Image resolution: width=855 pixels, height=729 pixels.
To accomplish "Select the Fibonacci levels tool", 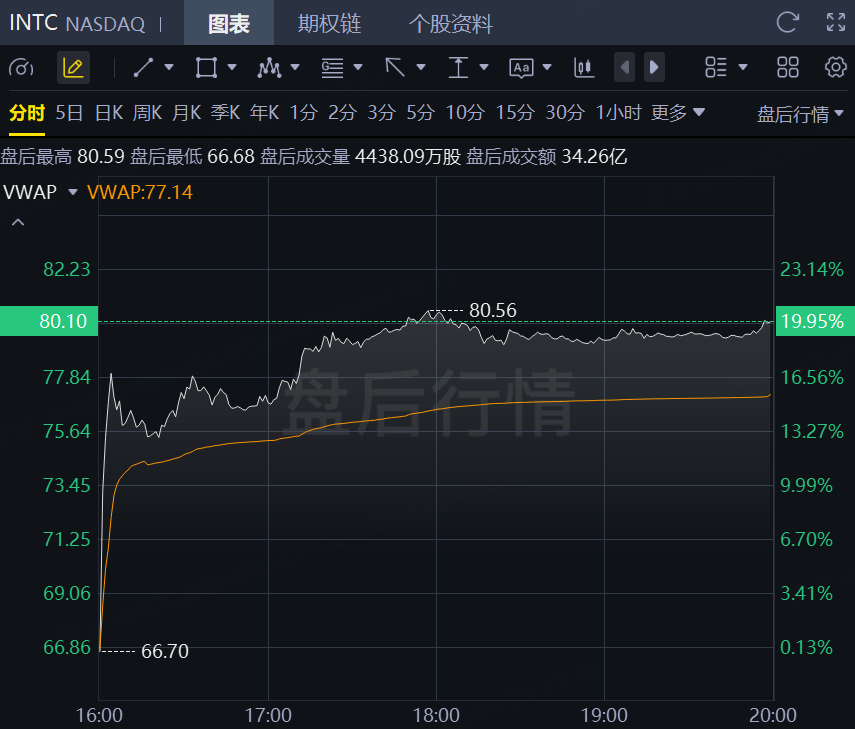I will pos(332,68).
